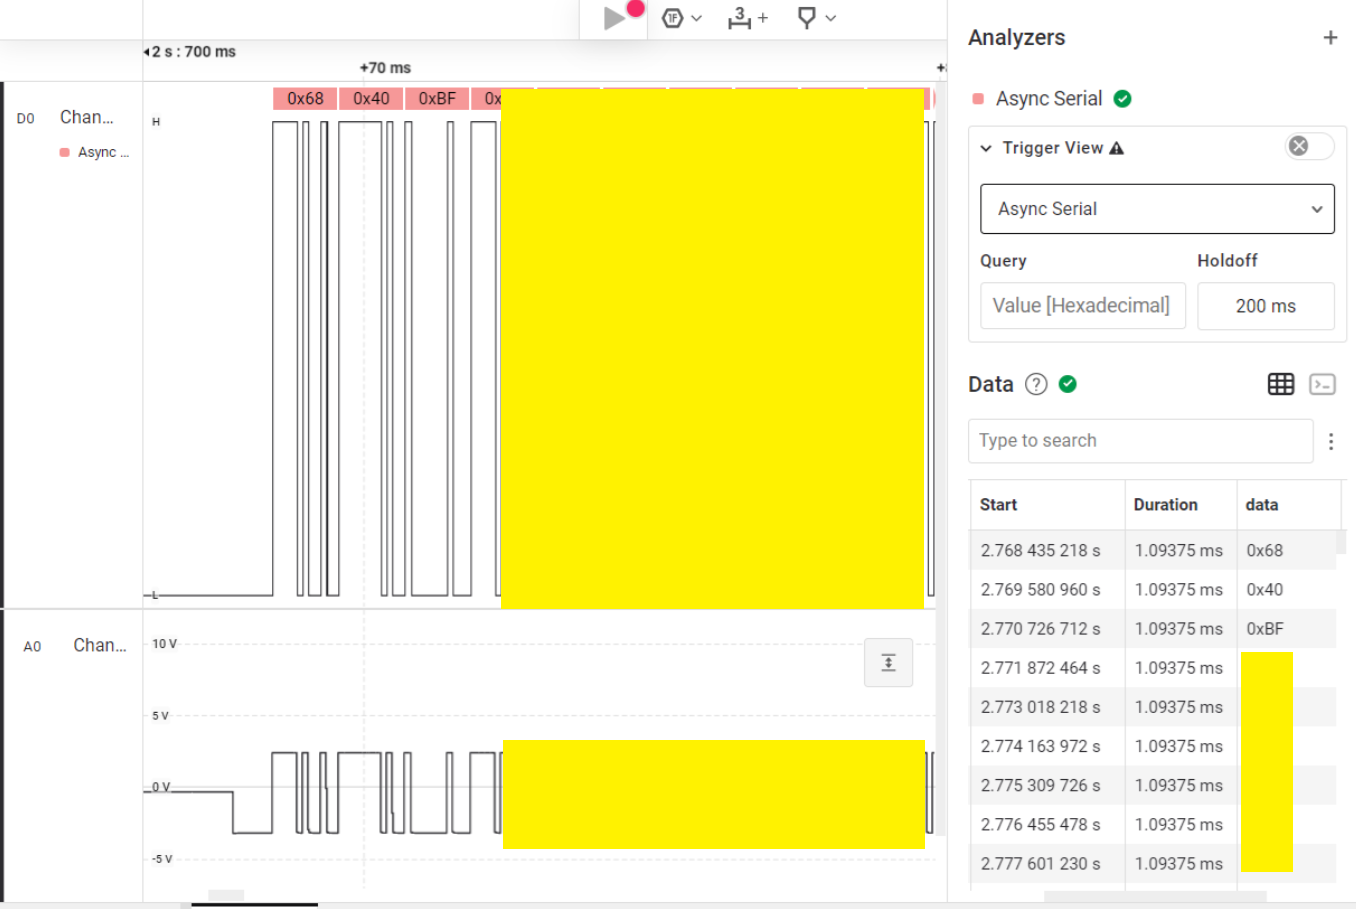Click the 0xBF decoded frame on waveform
This screenshot has width=1356, height=909.
click(437, 98)
